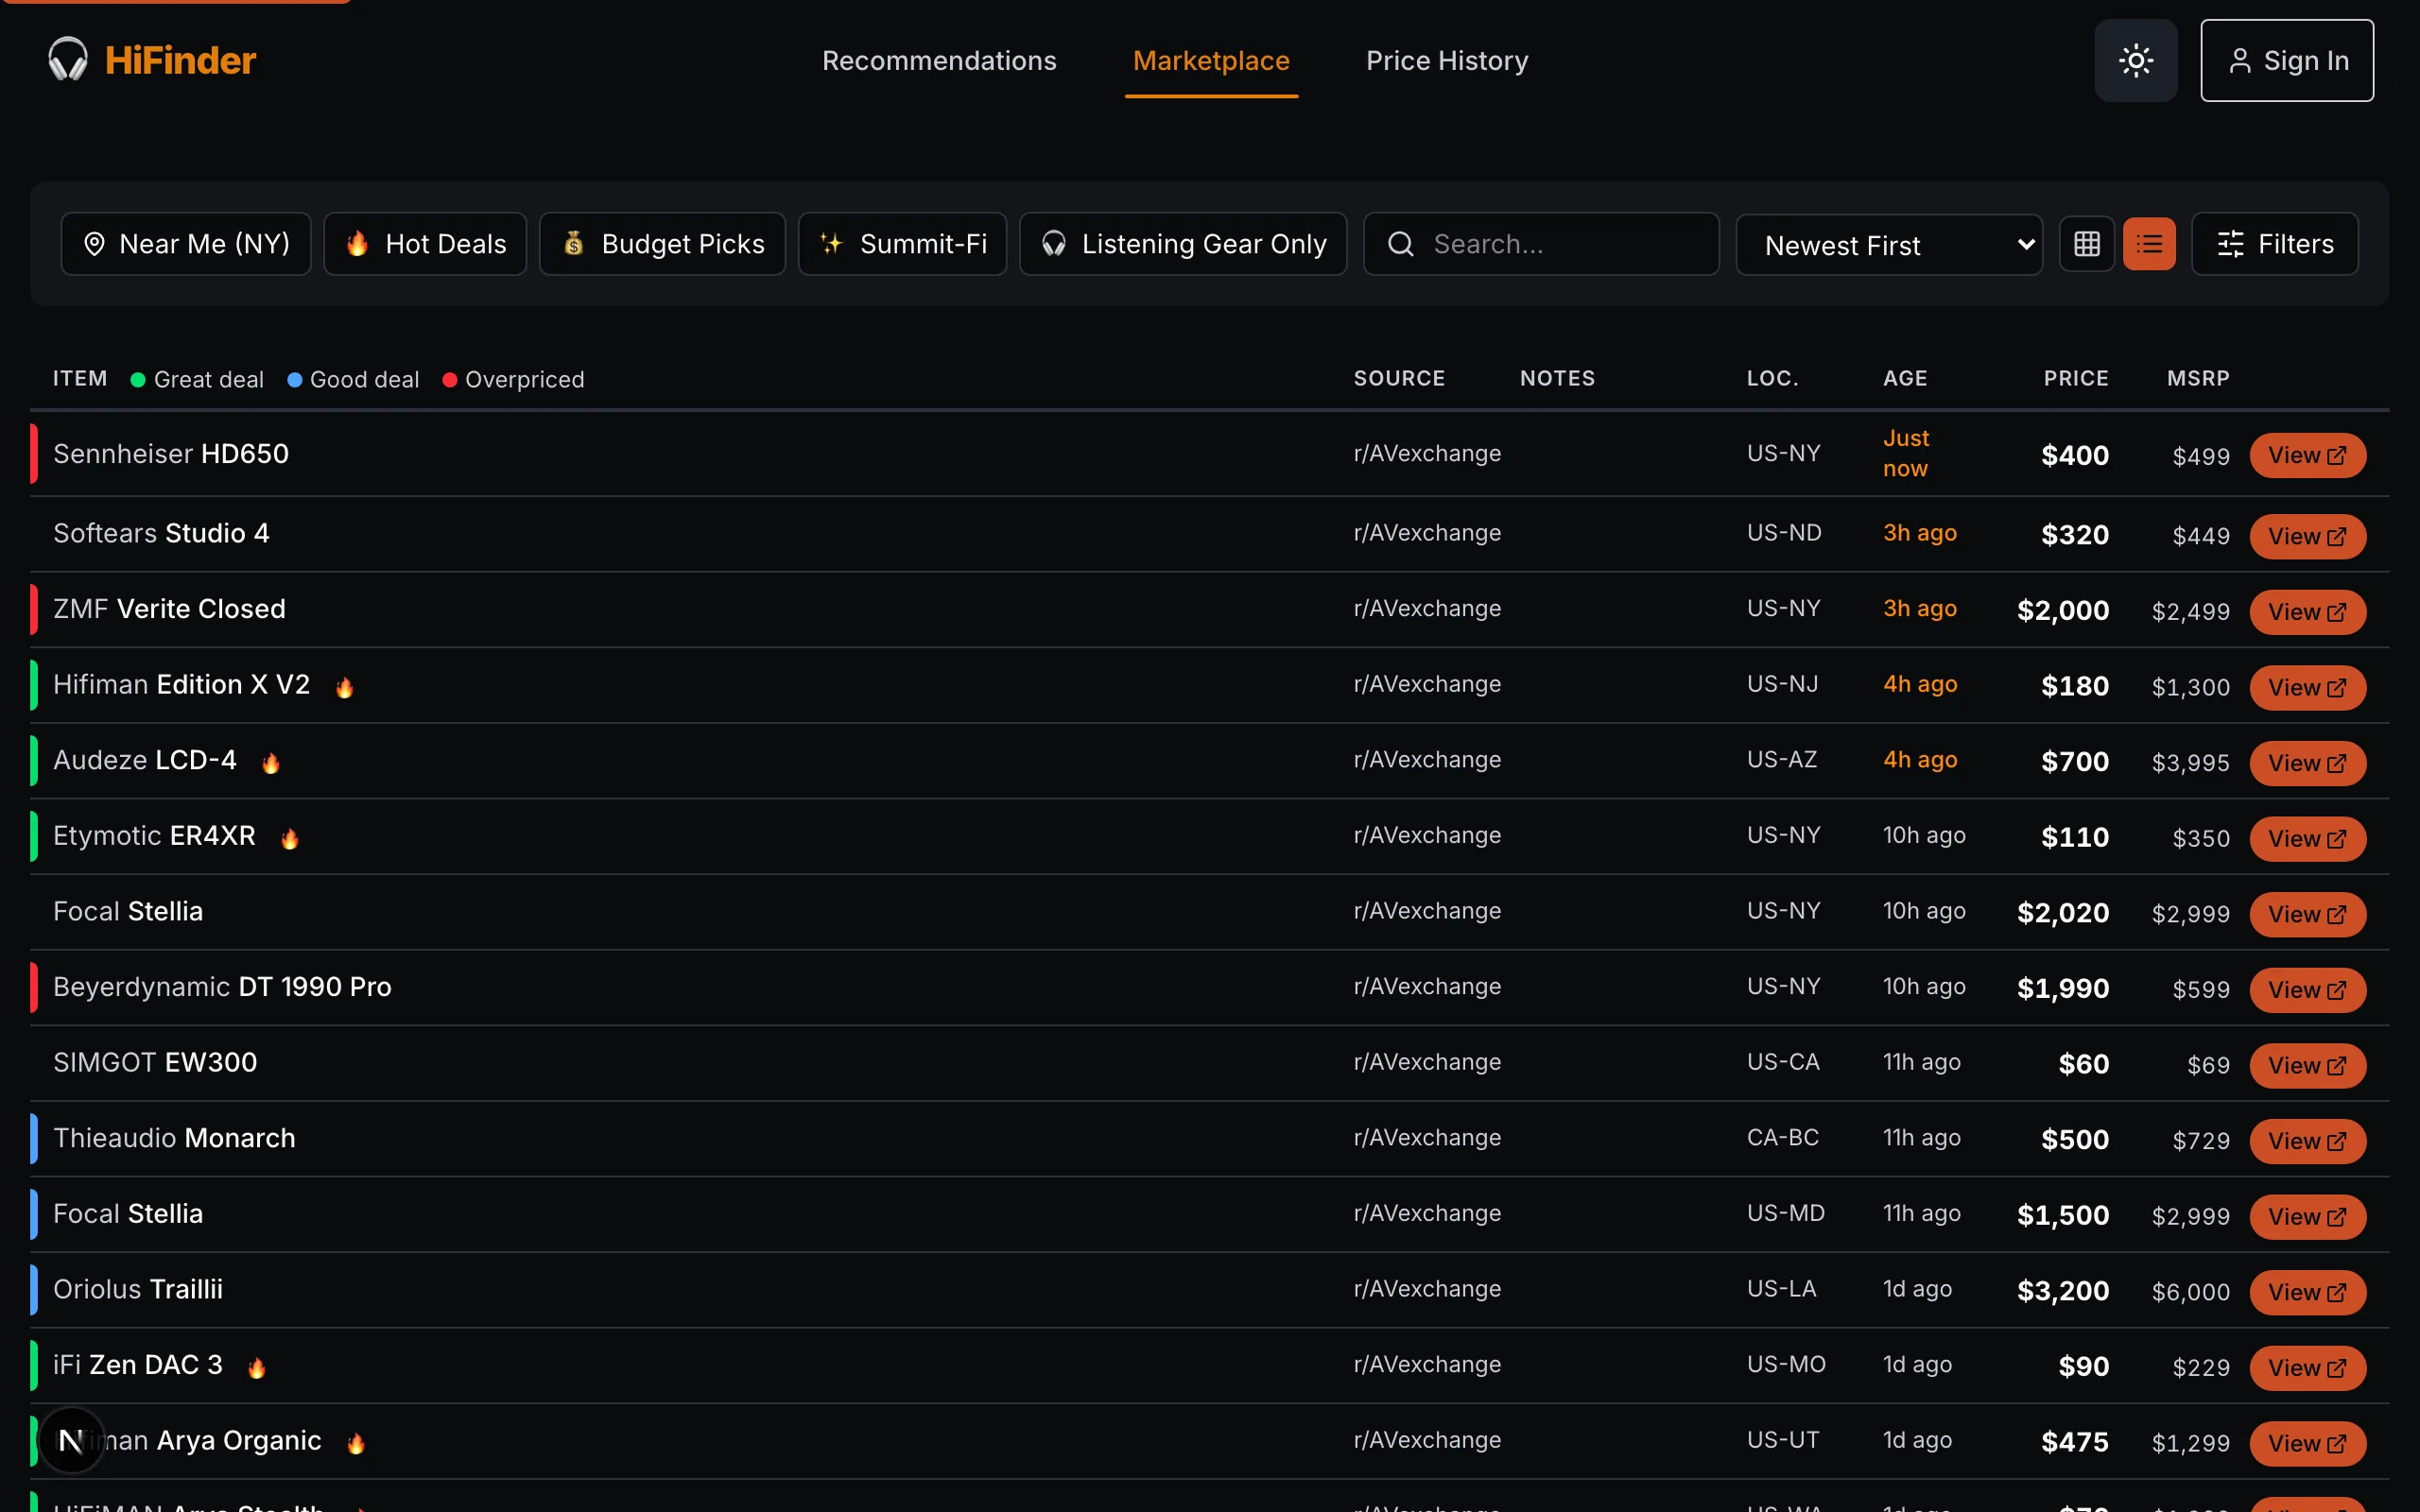Toggle the Summit-Fi filter chip
The width and height of the screenshot is (2420, 1512).
click(902, 244)
